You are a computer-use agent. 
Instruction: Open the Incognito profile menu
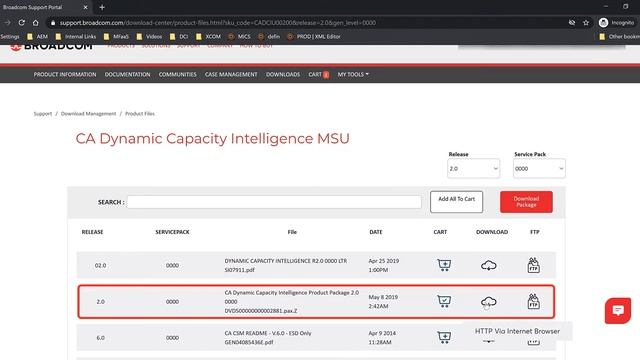click(616, 23)
